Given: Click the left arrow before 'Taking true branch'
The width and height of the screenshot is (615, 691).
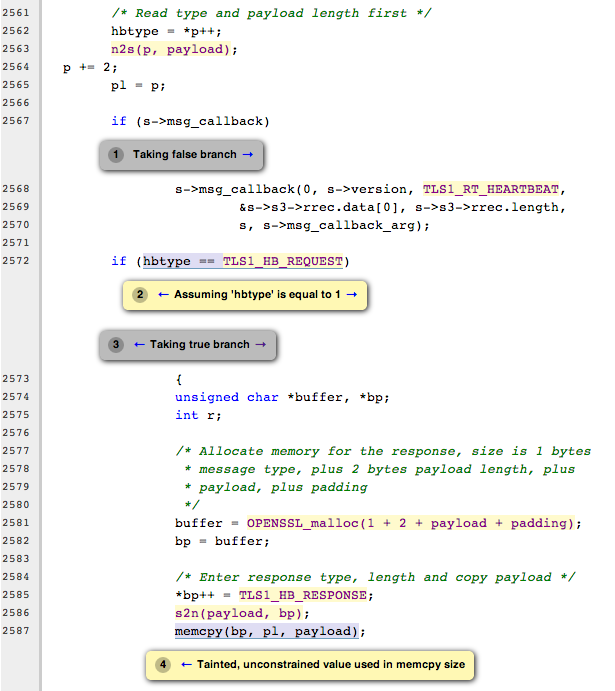Looking at the screenshot, I should coord(139,344).
